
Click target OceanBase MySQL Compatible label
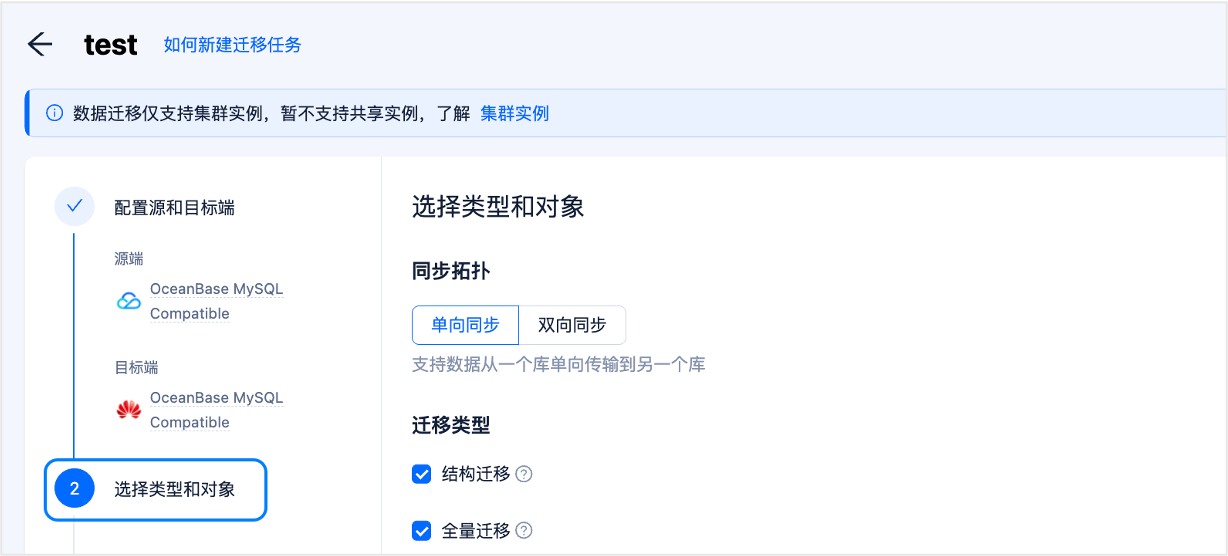tap(217, 410)
